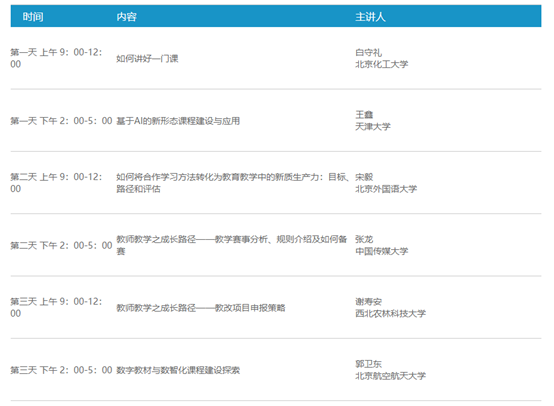Screen dimensions: 554x406
Task: Select the 合作学习方法 session title
Action: [232, 183]
